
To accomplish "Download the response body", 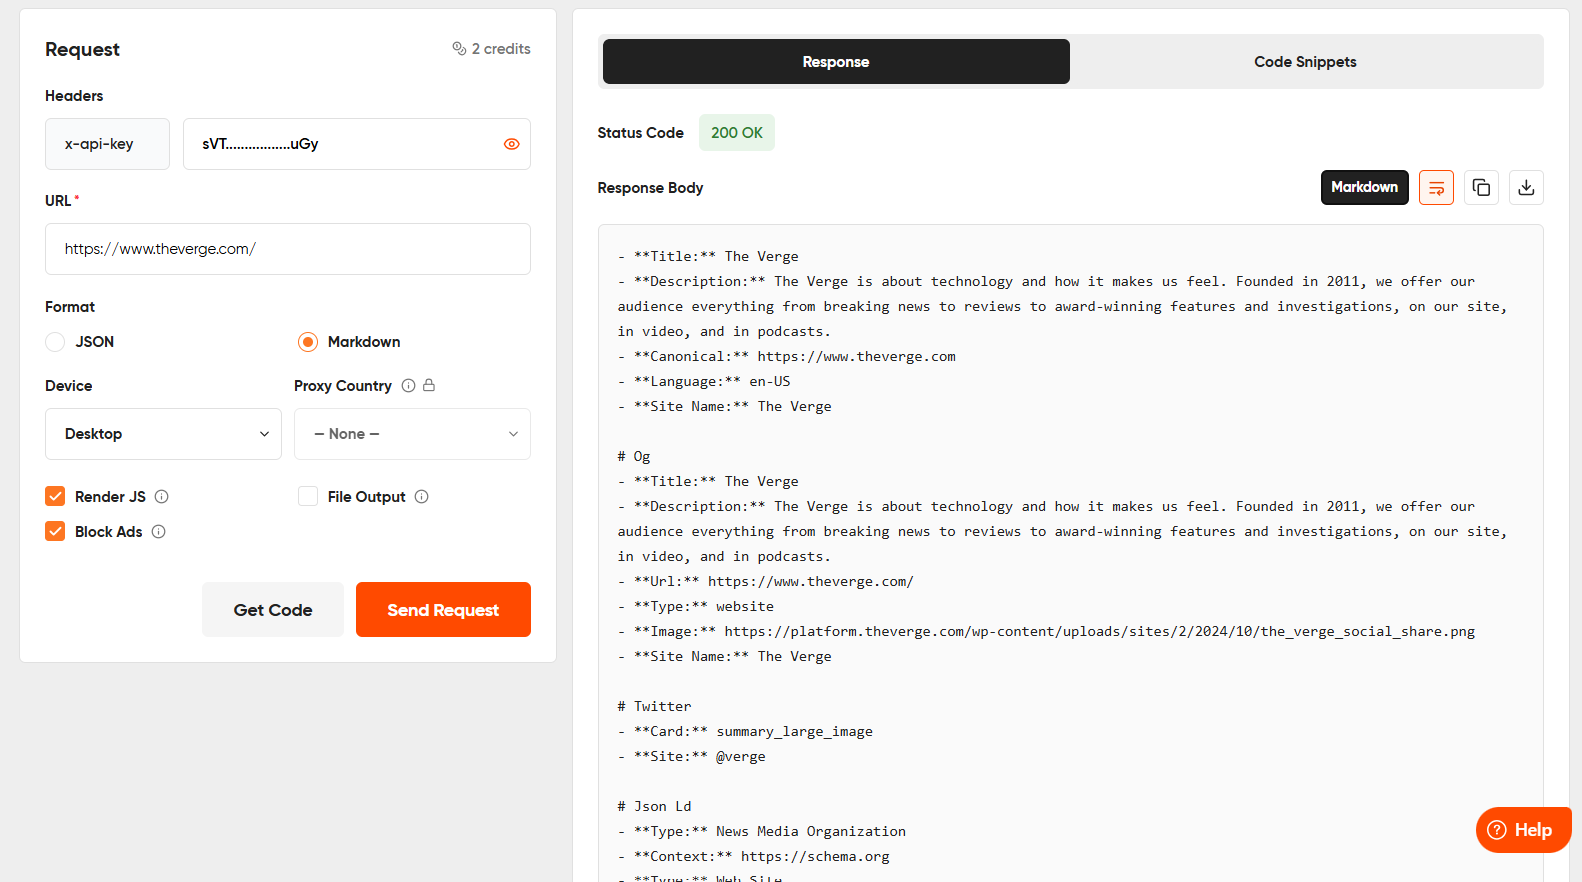I will (1526, 187).
